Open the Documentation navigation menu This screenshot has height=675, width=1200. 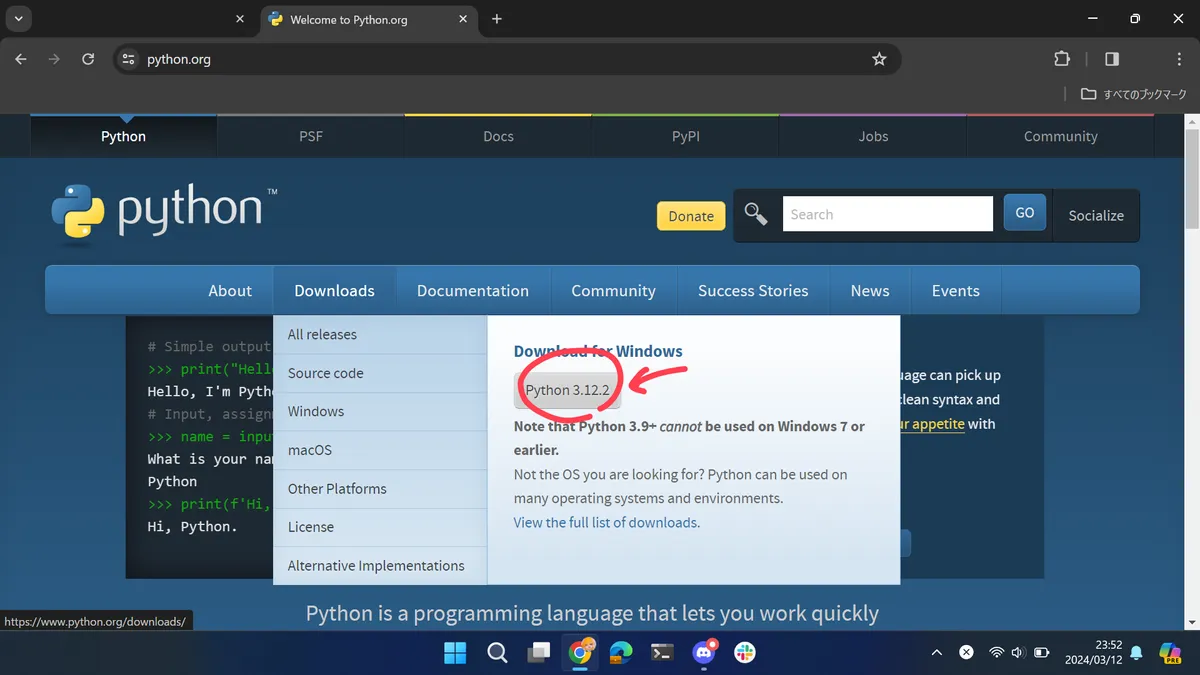point(473,291)
